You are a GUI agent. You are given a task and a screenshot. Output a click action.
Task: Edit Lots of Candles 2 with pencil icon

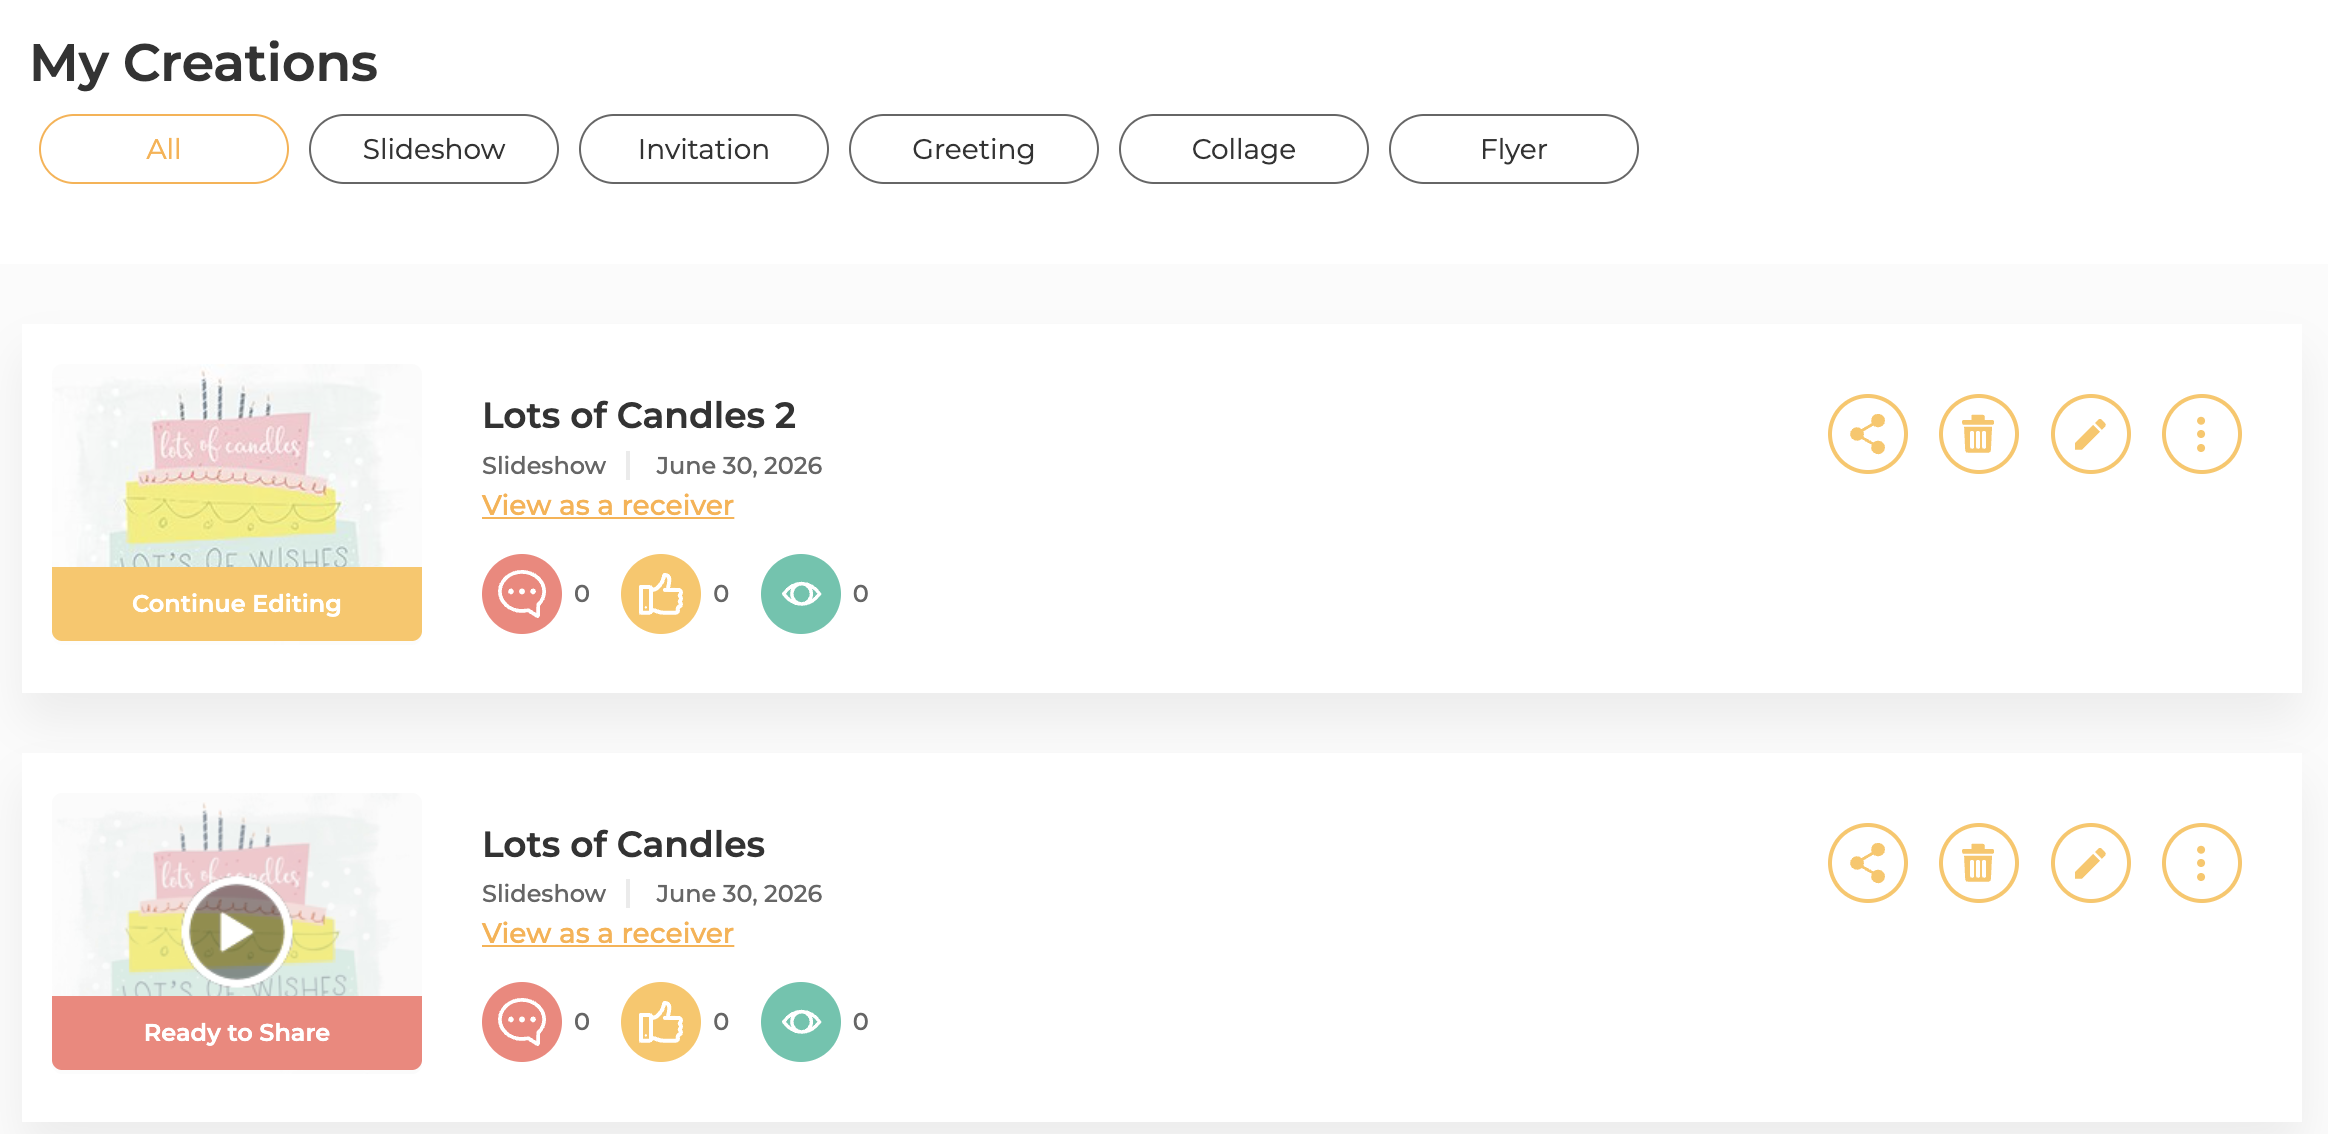coord(2091,434)
